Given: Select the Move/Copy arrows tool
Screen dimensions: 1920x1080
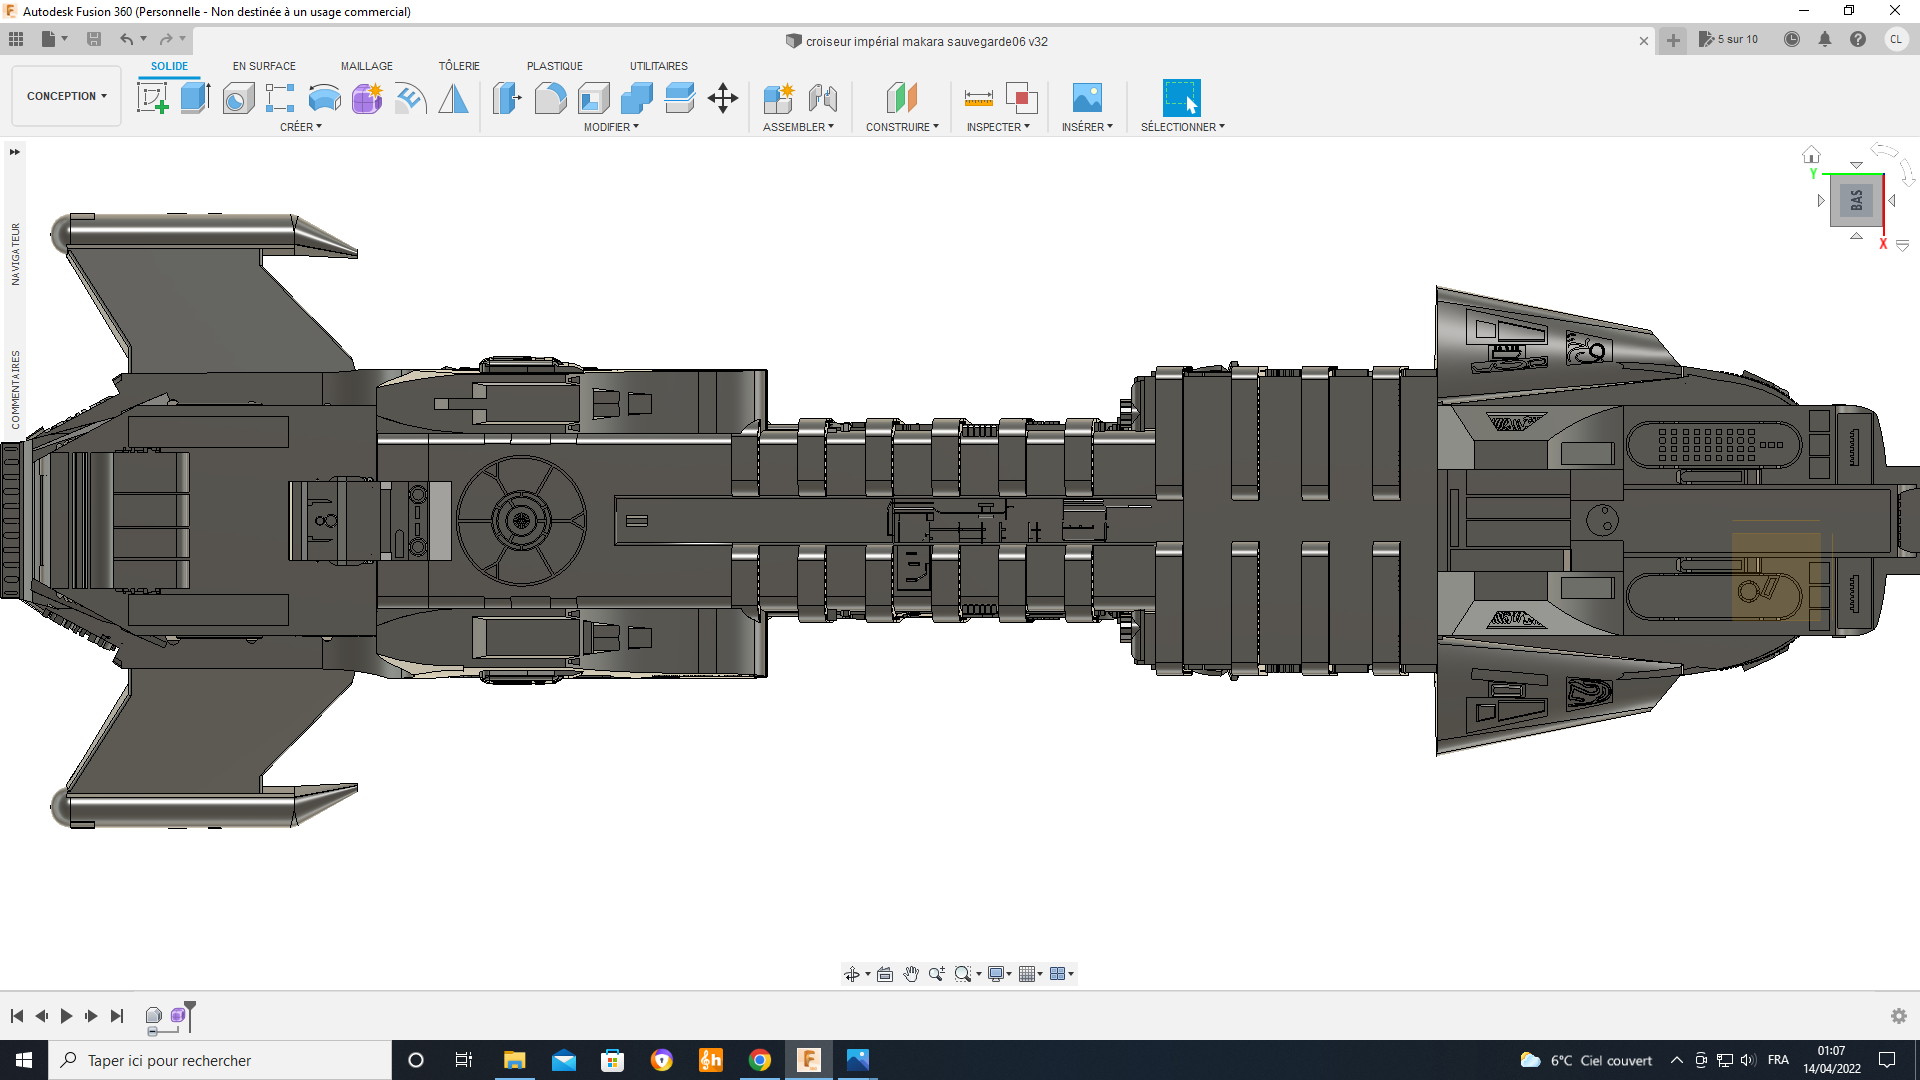Looking at the screenshot, I should pos(722,98).
